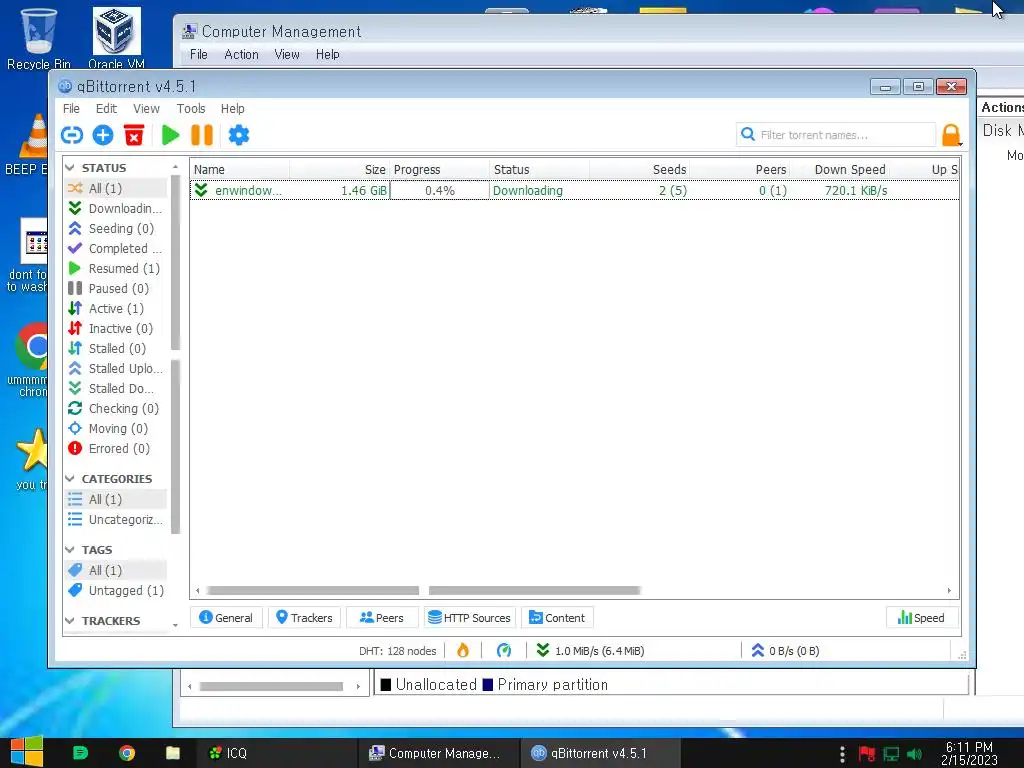Filter by Stalled (0) status
The height and width of the screenshot is (768, 1024).
(x=115, y=349)
